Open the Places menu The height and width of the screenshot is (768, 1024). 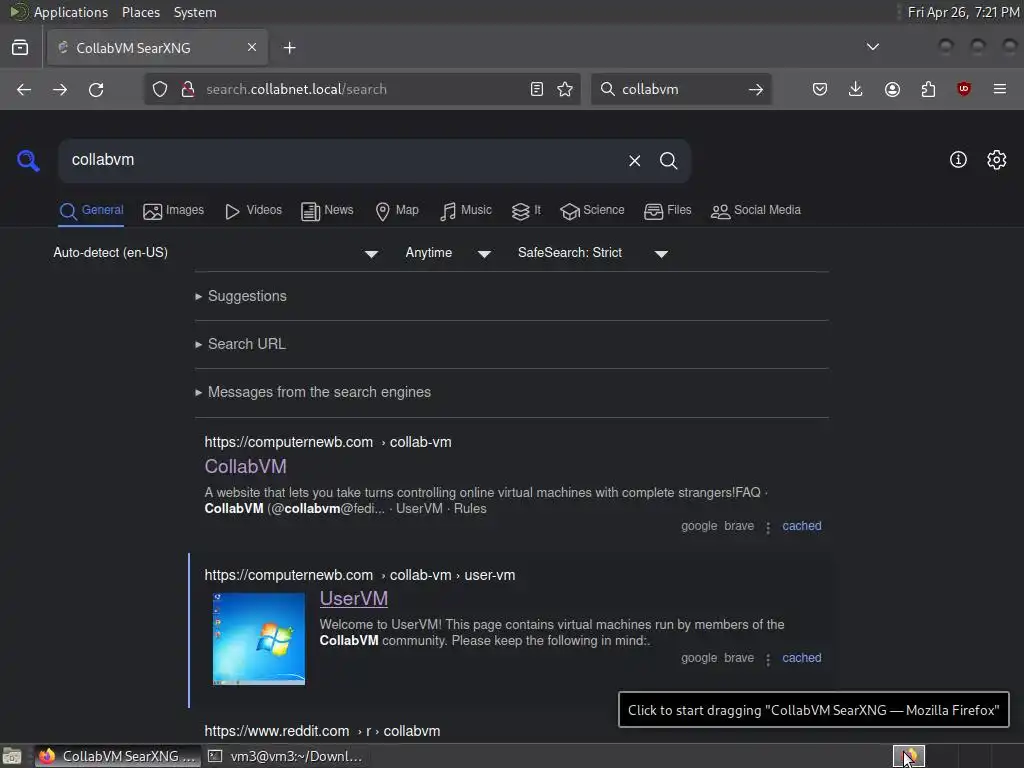tap(141, 12)
